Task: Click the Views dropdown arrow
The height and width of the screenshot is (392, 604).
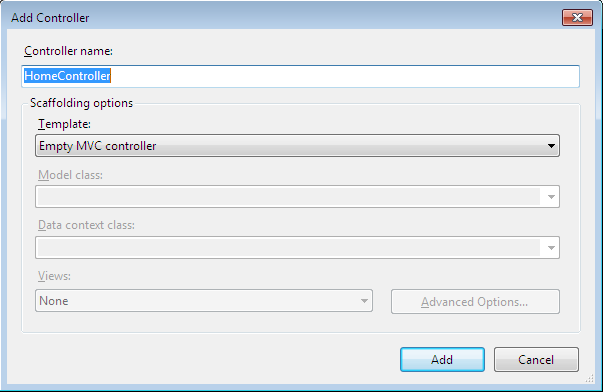Action: pos(364,301)
